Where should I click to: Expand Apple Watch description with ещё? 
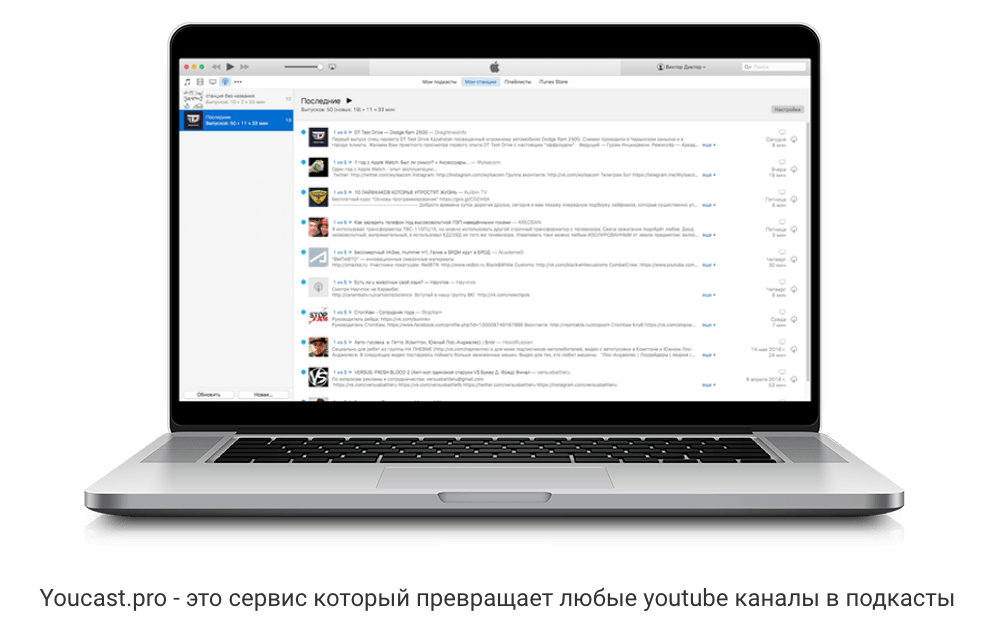709,175
